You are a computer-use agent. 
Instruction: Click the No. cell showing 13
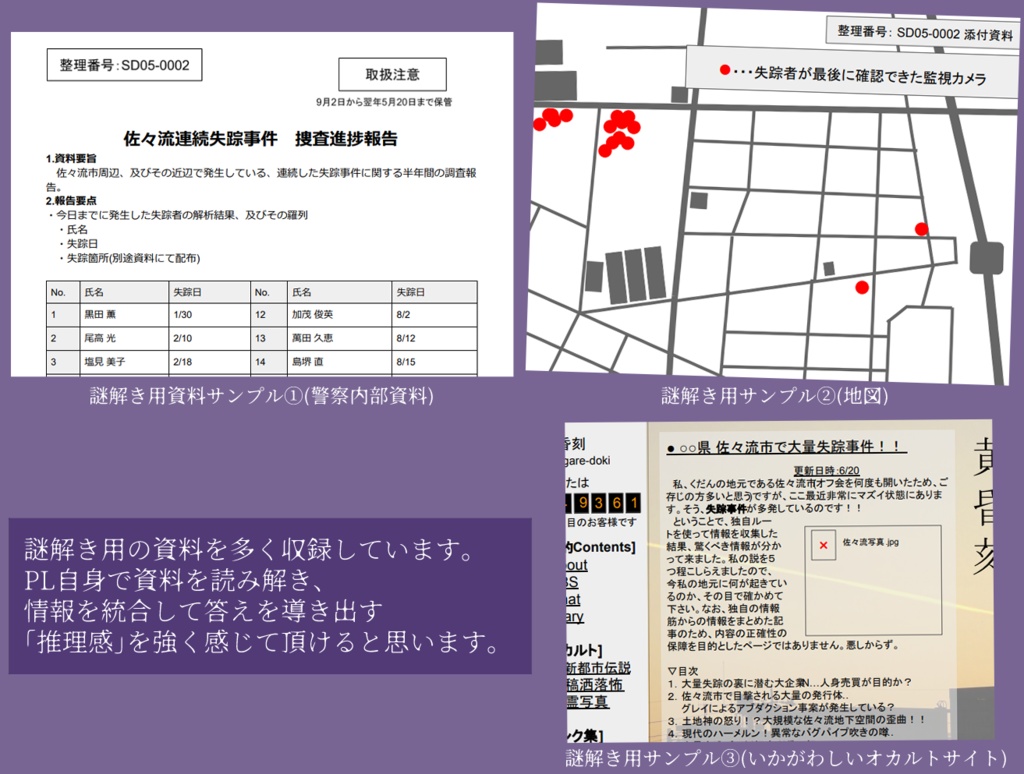(268, 338)
